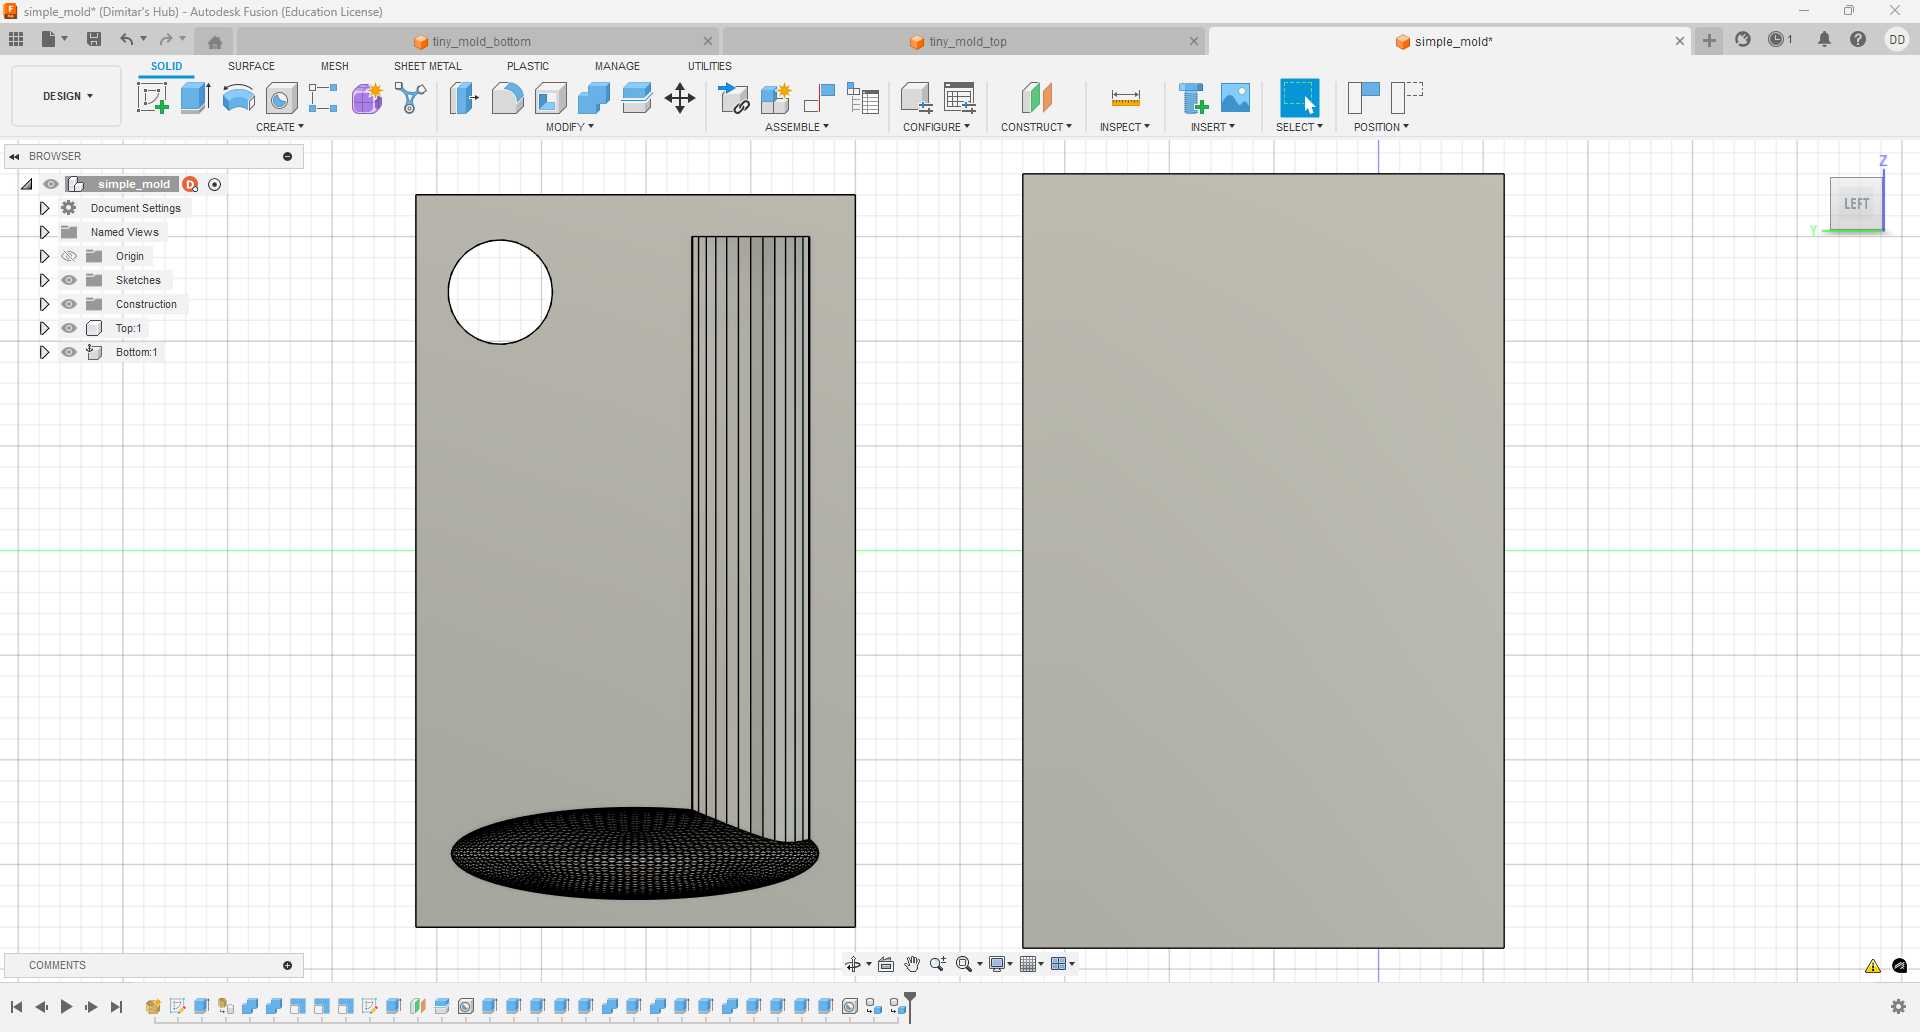Screen dimensions: 1920x1032
Task: Select the Move/Copy tool
Action: (680, 97)
